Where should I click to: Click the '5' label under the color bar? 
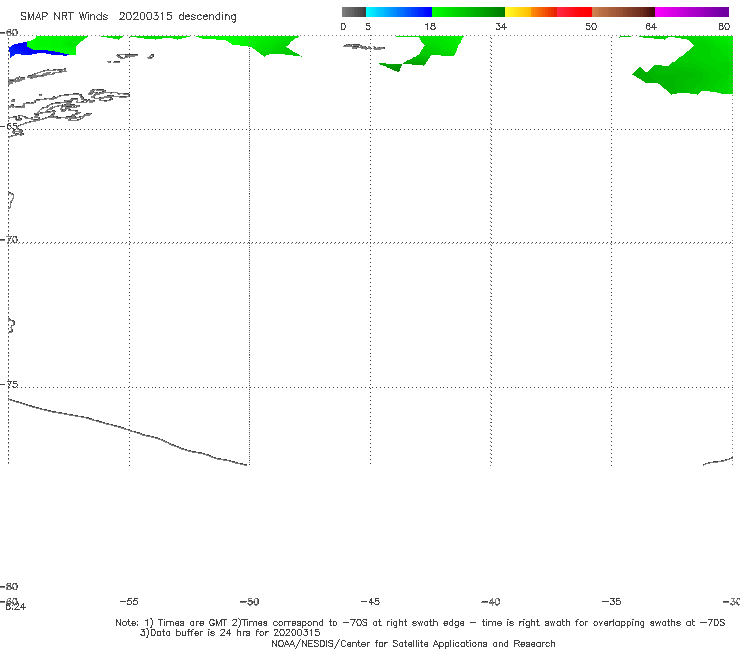pyautogui.click(x=368, y=27)
